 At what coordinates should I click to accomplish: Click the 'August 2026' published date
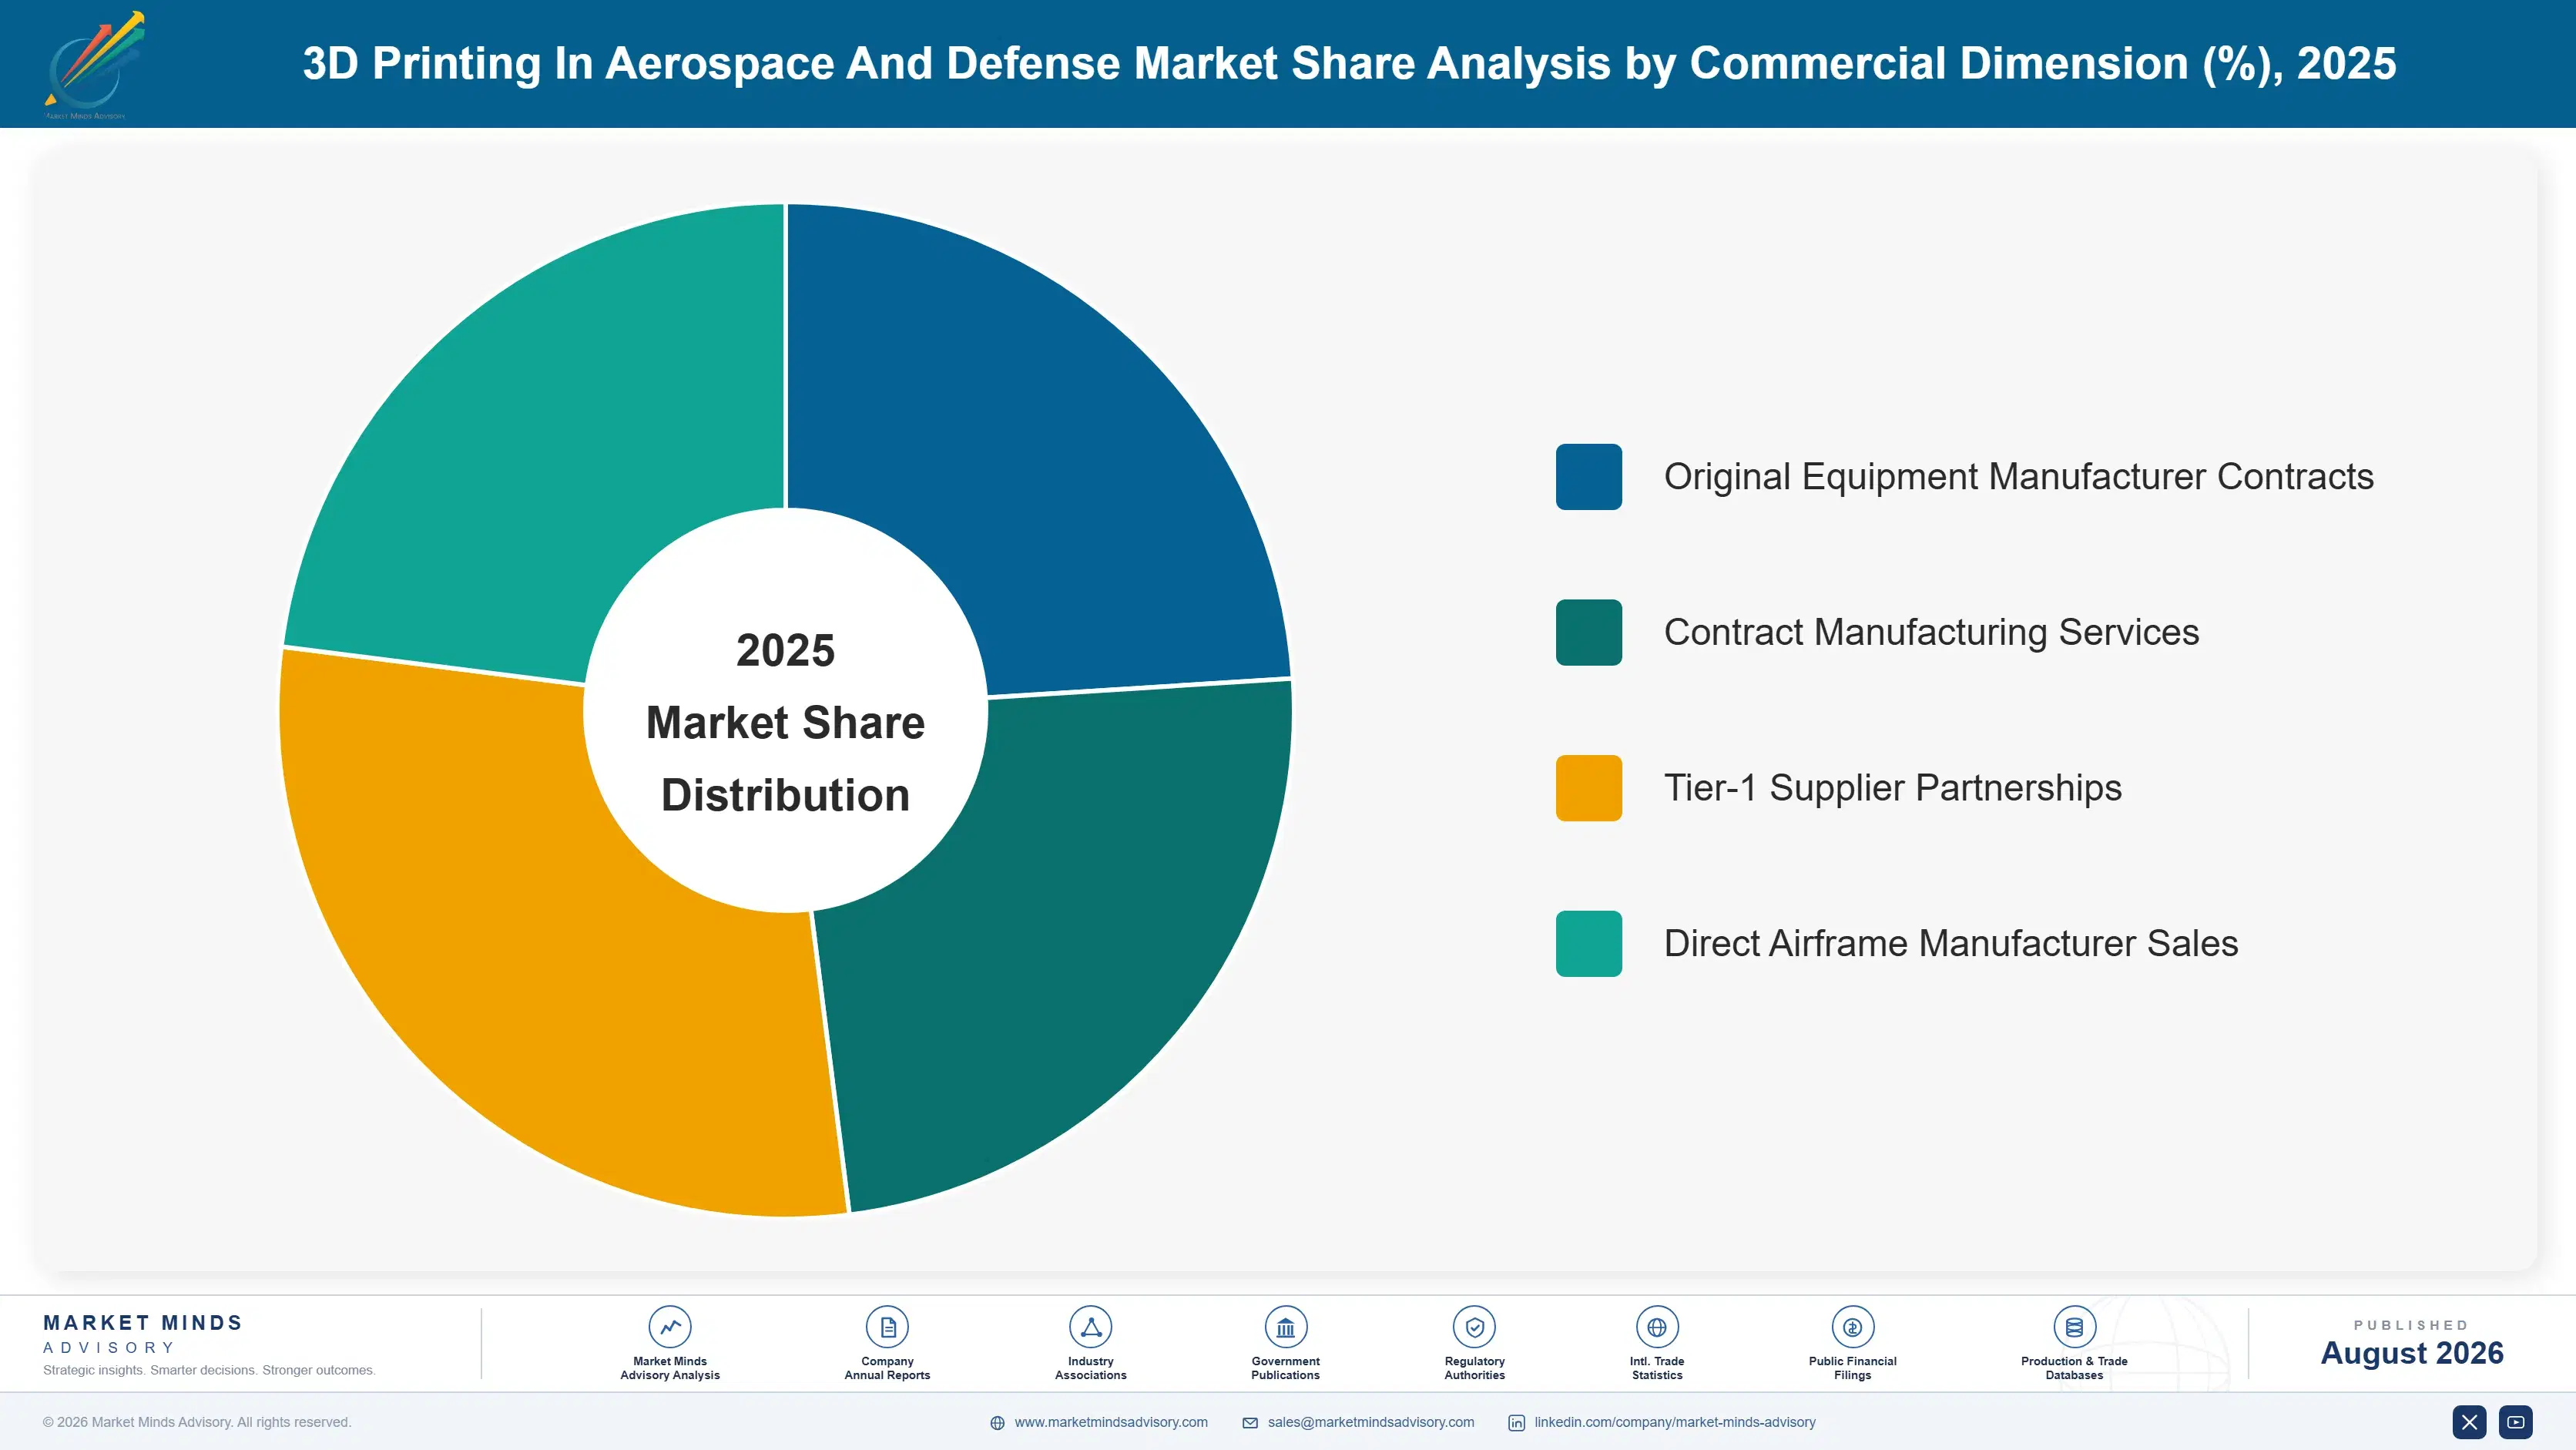pos(2411,1353)
